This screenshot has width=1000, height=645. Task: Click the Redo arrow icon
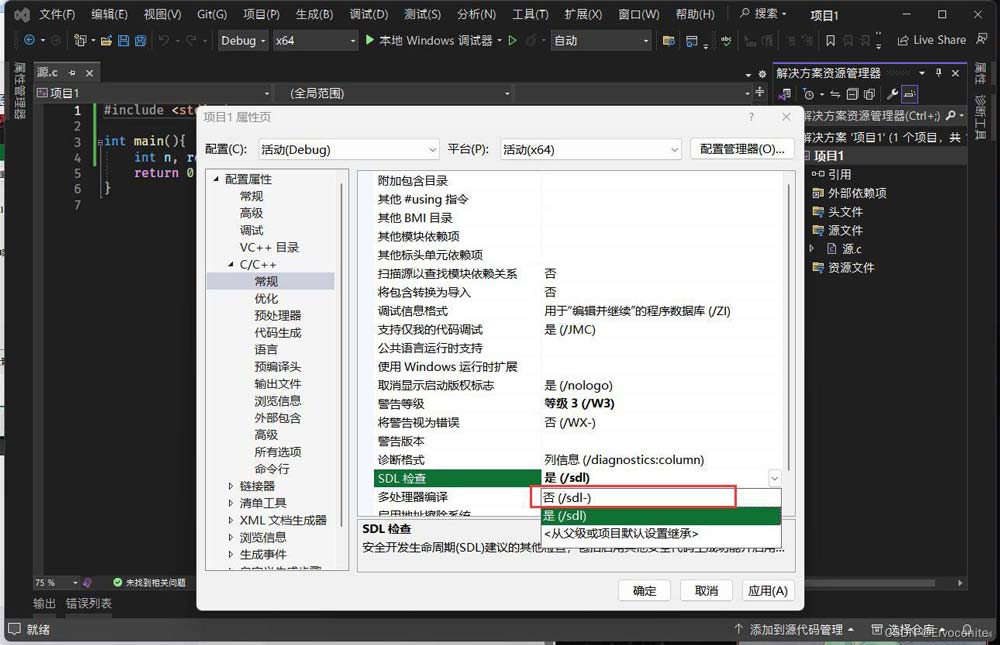tap(190, 40)
